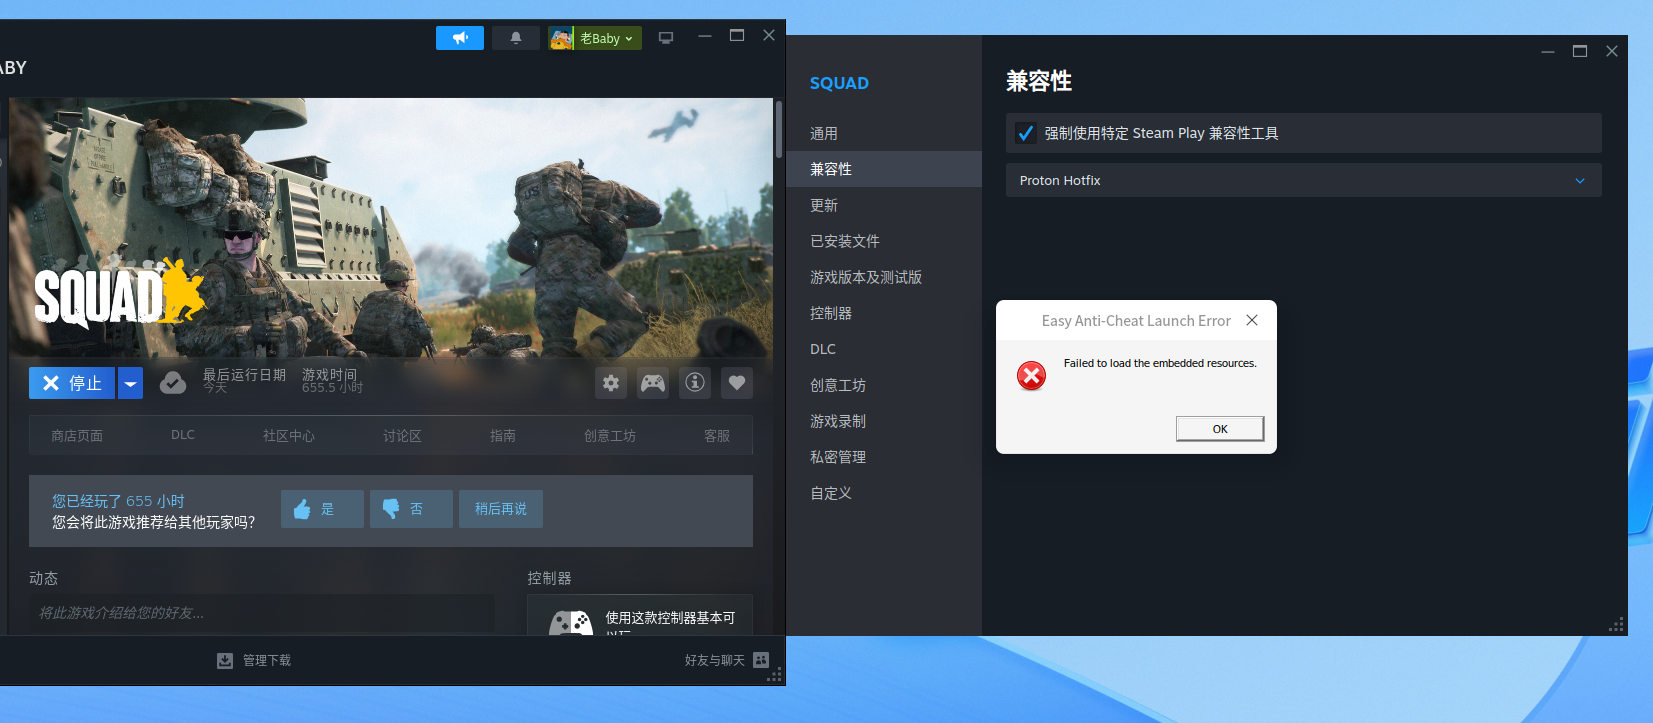The height and width of the screenshot is (723, 1653).
Task: Open the 客服 support tab
Action: coord(717,436)
